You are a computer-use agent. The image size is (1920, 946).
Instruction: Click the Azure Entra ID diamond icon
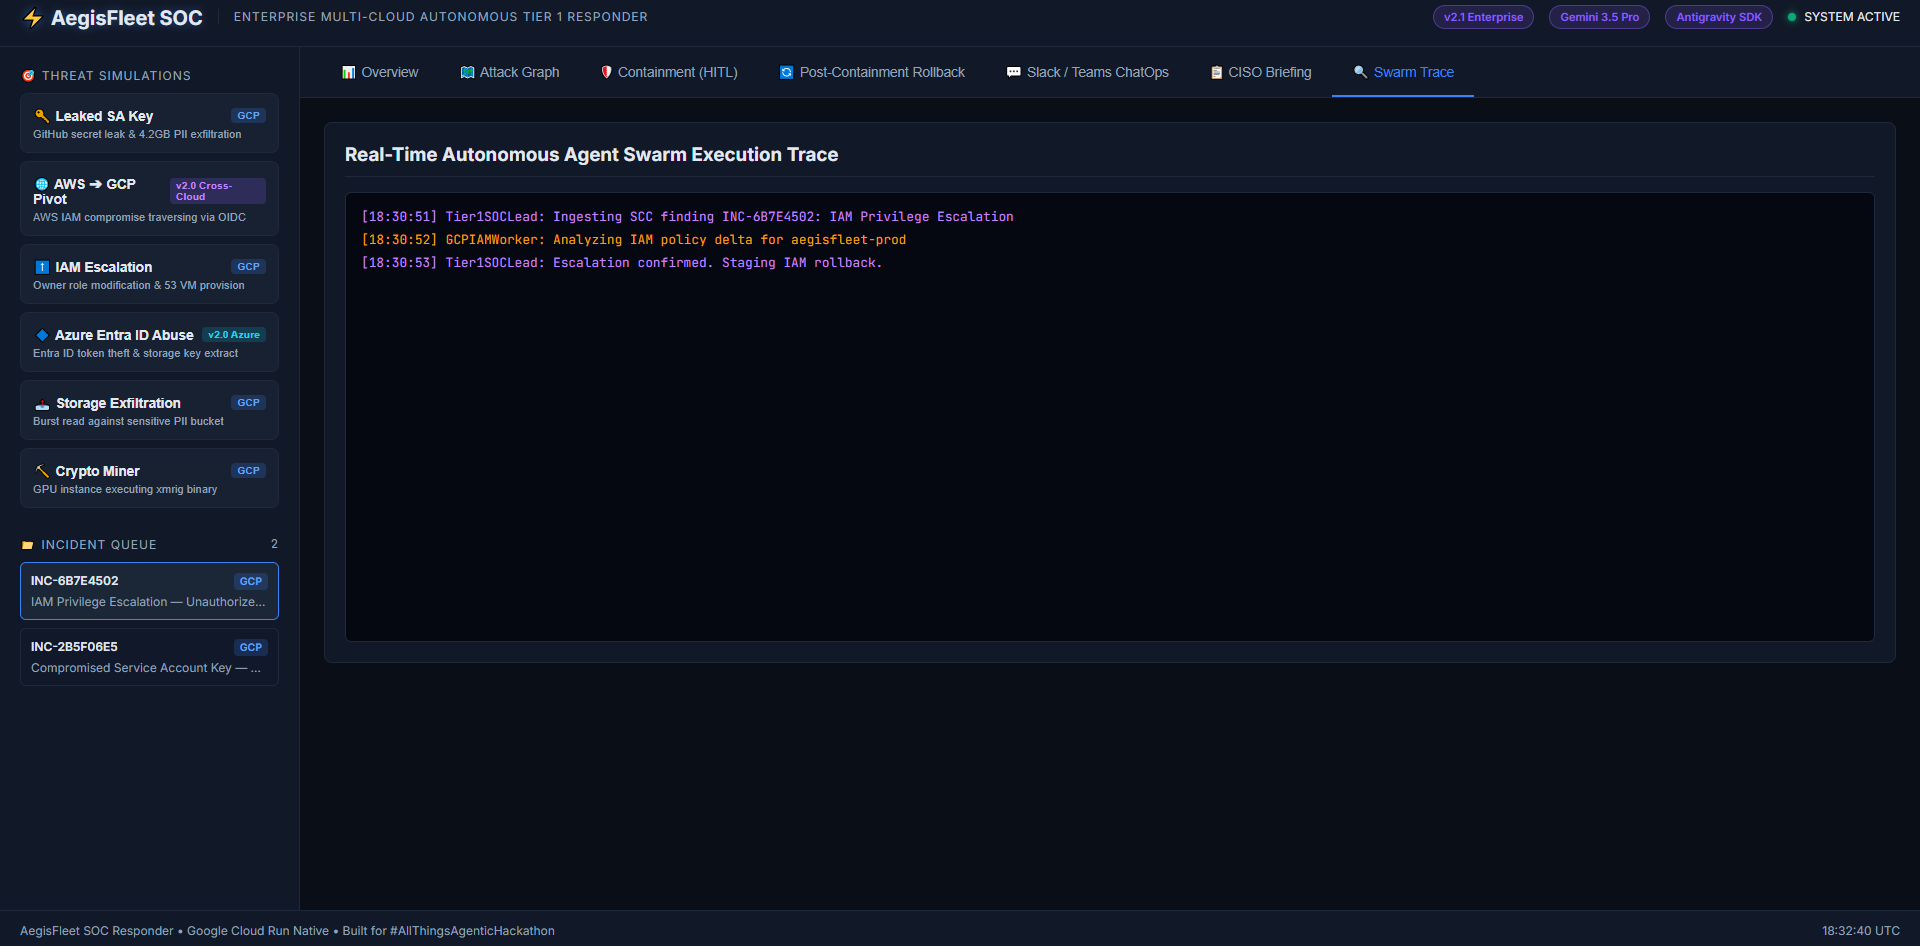pyautogui.click(x=42, y=335)
